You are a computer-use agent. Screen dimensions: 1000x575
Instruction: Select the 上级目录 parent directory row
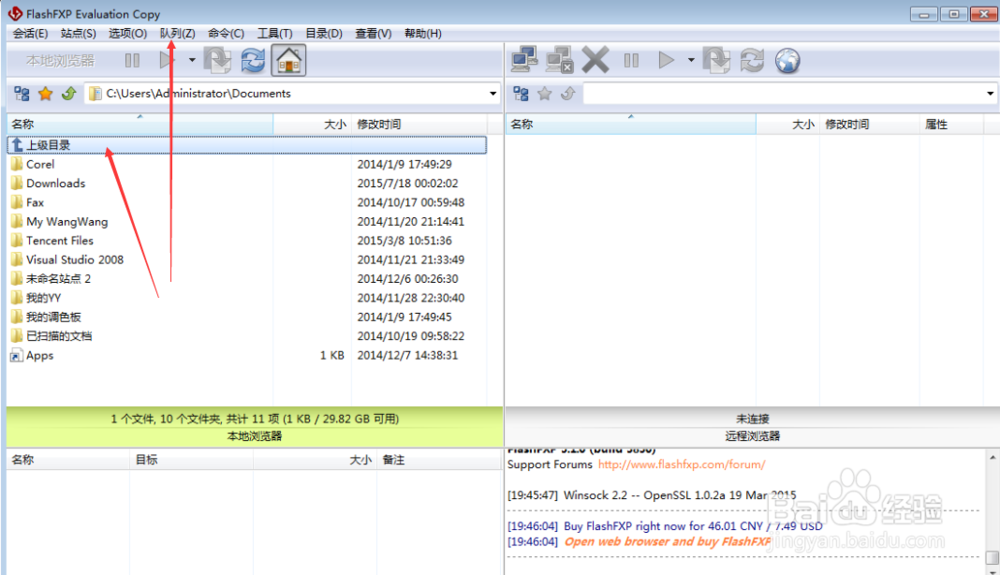[247, 145]
